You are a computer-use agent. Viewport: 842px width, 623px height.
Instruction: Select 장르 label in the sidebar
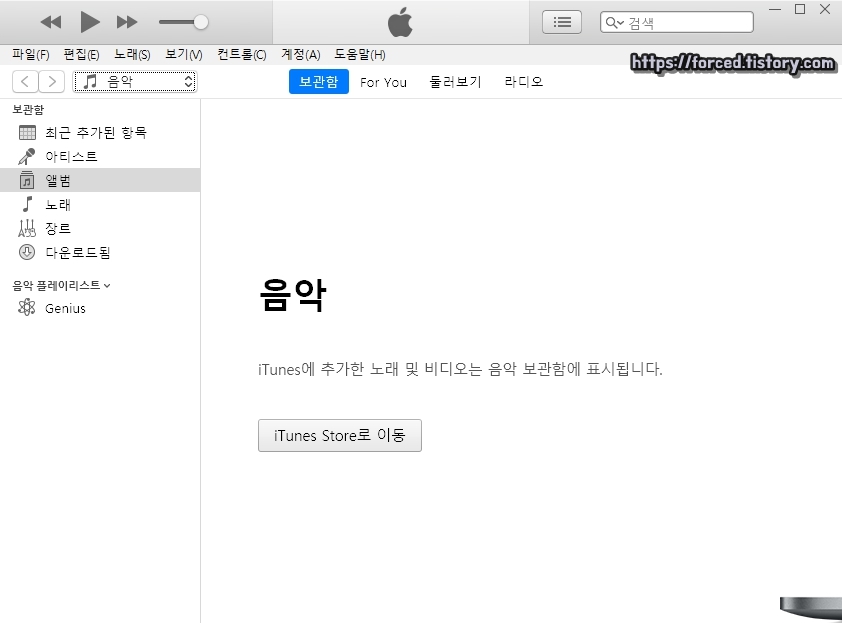[57, 228]
